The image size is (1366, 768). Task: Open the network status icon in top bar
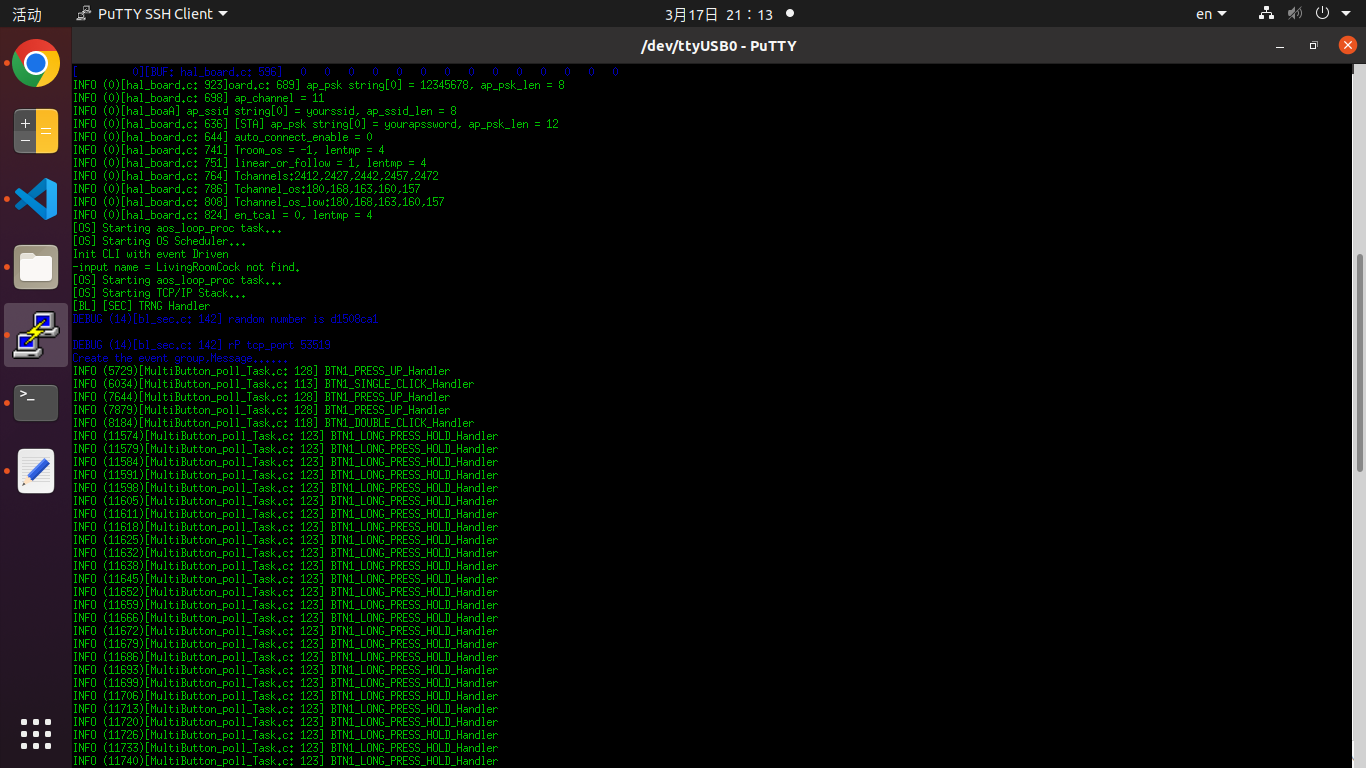coord(1267,14)
